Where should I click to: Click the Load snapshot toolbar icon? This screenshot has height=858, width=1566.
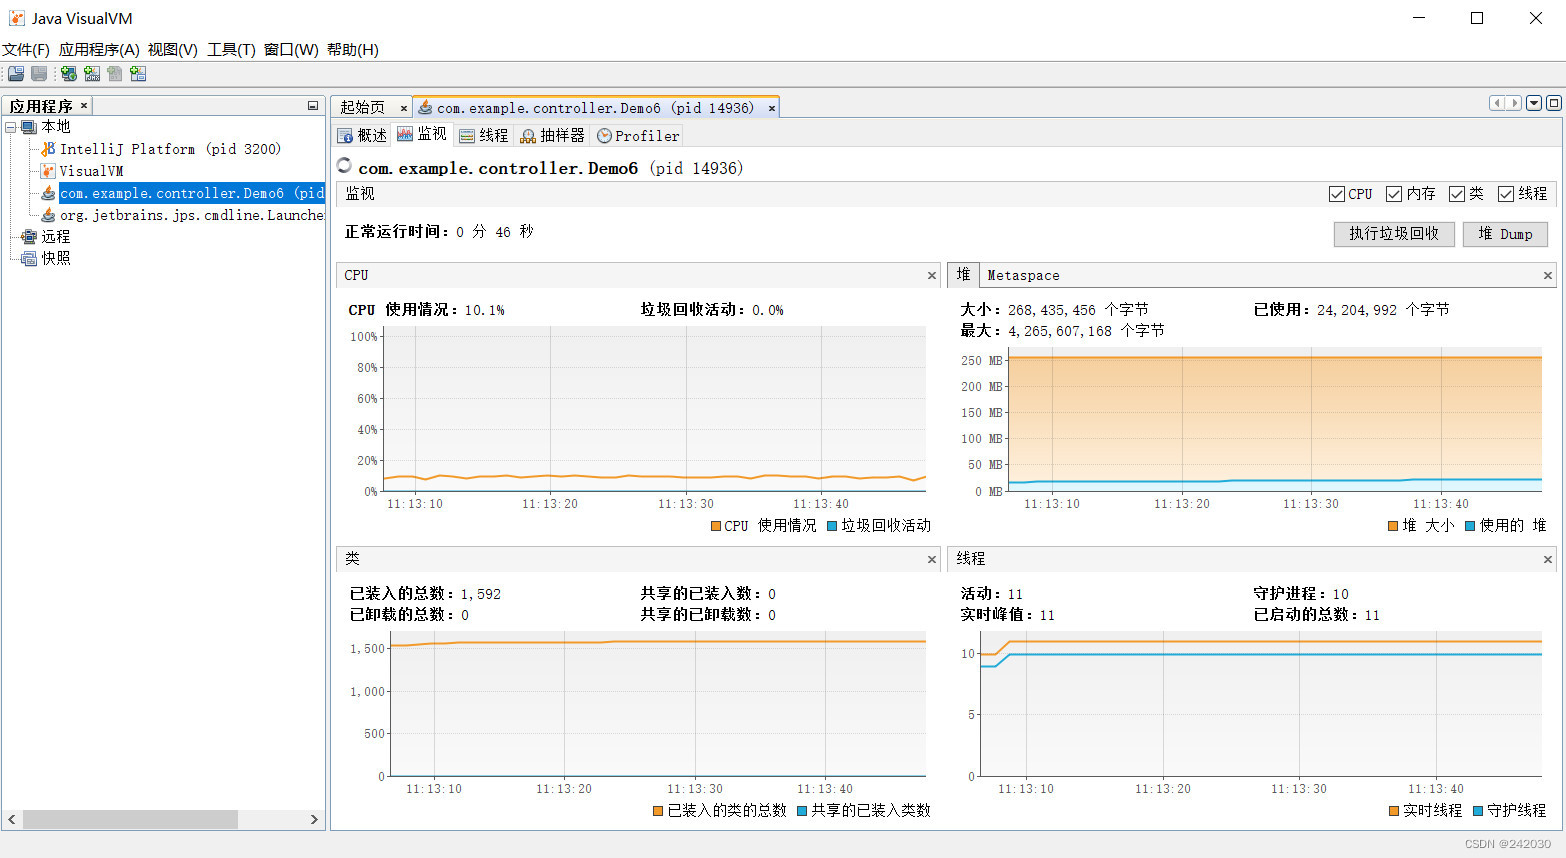click(x=16, y=73)
